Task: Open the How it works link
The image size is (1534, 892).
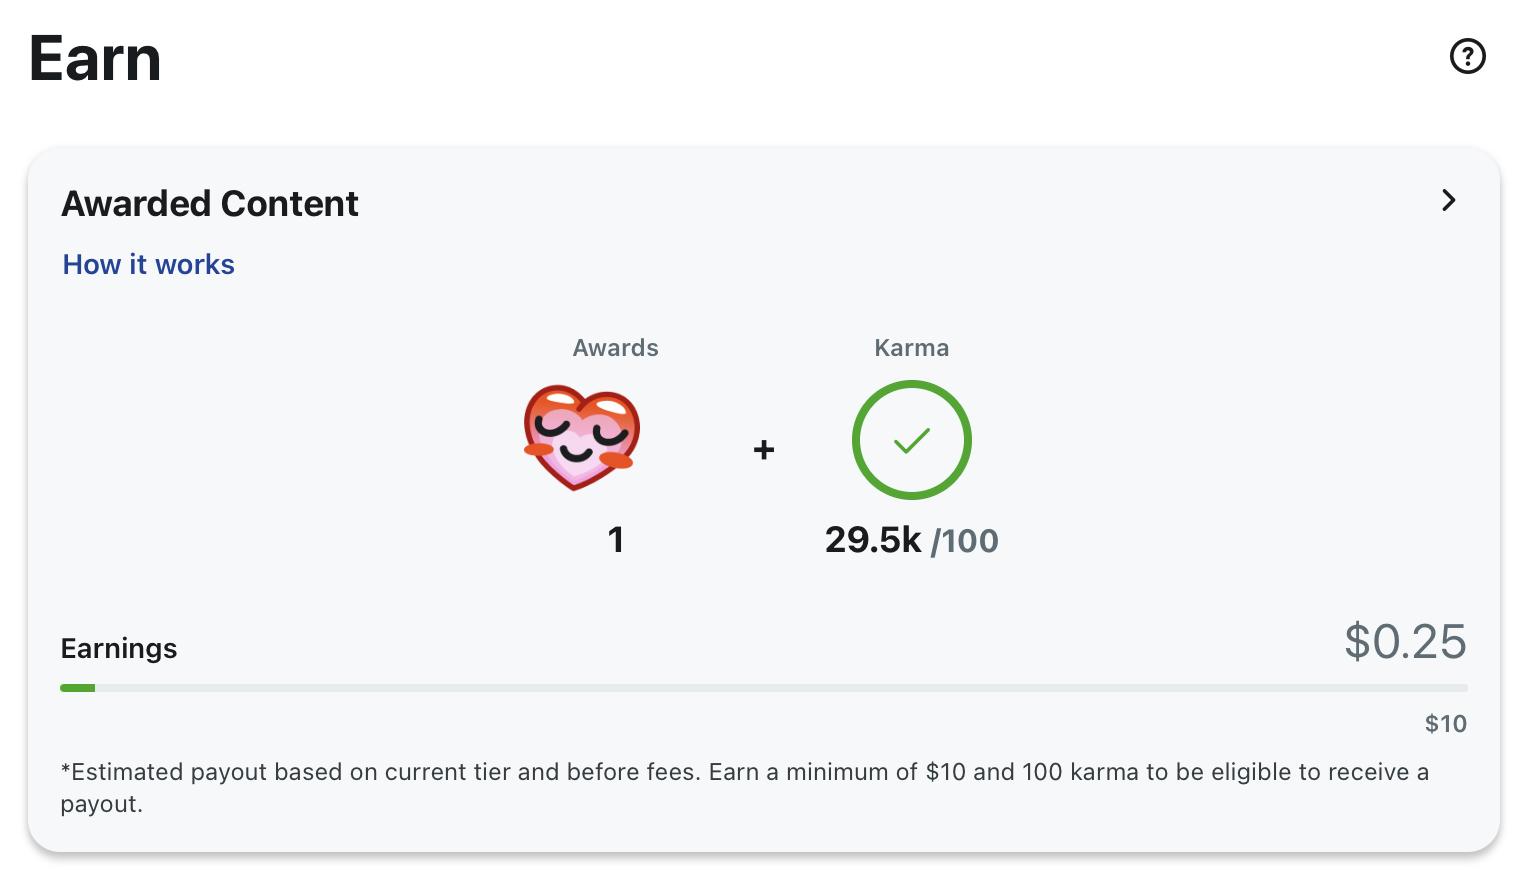Action: click(x=148, y=264)
